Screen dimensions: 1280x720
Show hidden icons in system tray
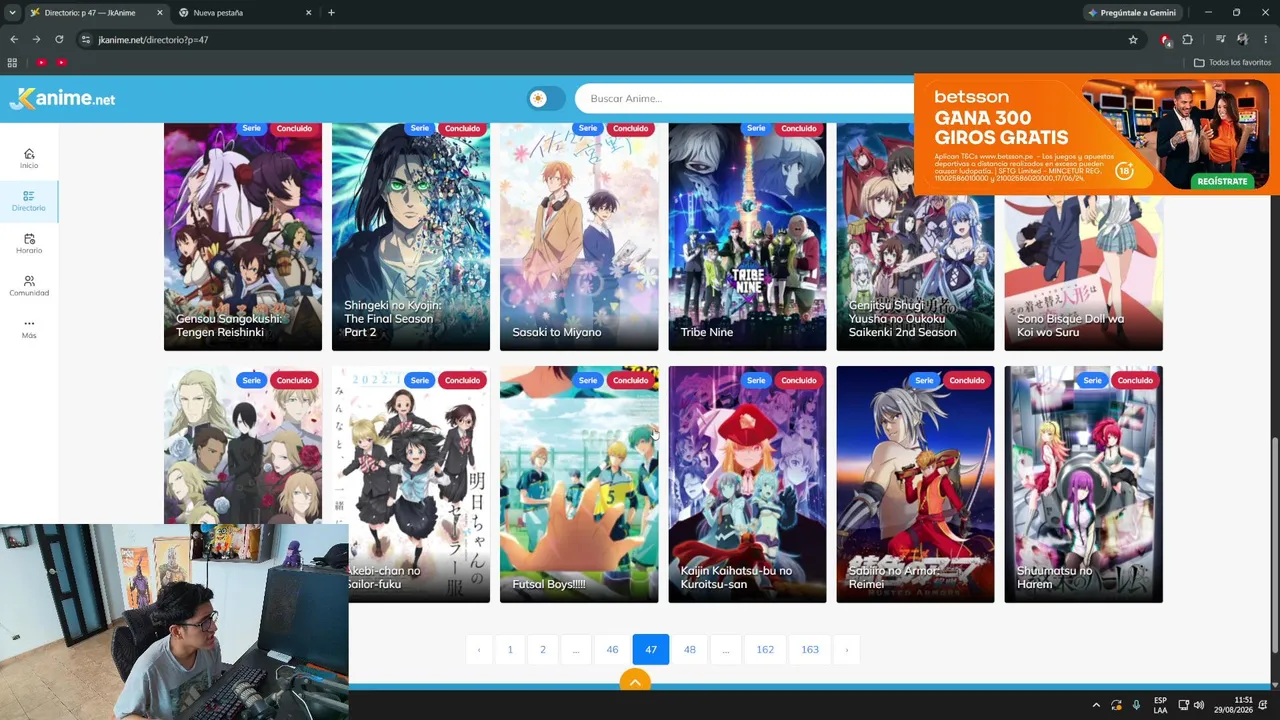(x=1096, y=705)
